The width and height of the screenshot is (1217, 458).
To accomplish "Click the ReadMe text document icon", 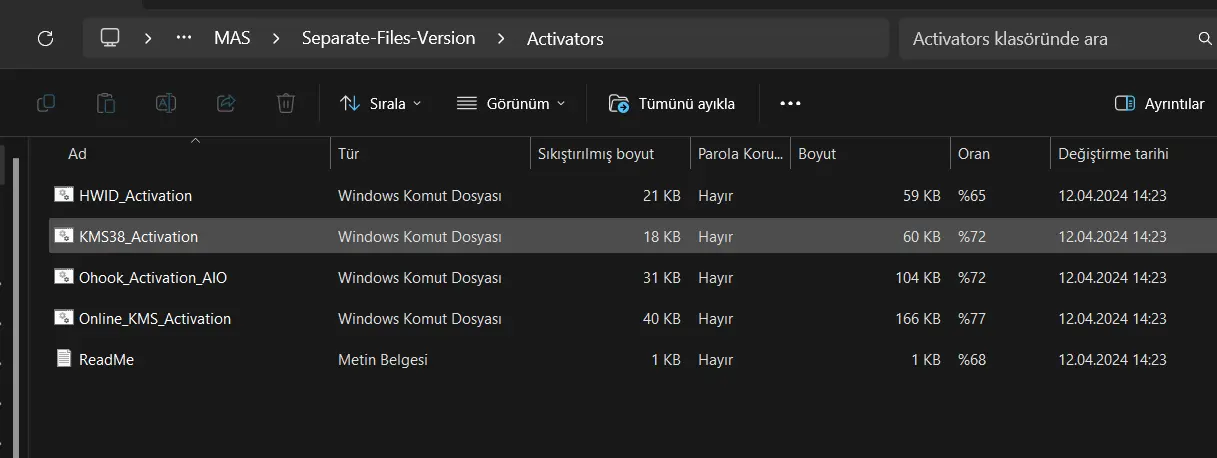I will tap(64, 359).
